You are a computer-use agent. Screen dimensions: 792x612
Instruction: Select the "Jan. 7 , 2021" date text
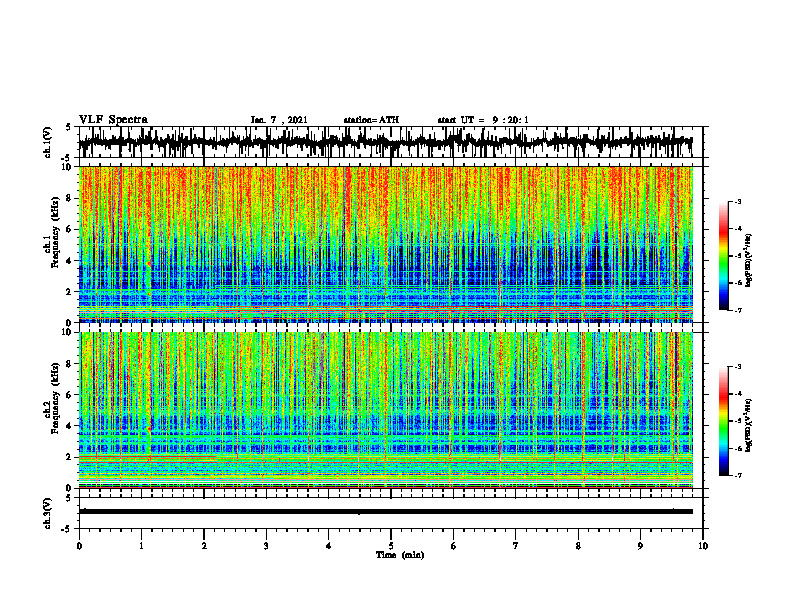pos(279,120)
